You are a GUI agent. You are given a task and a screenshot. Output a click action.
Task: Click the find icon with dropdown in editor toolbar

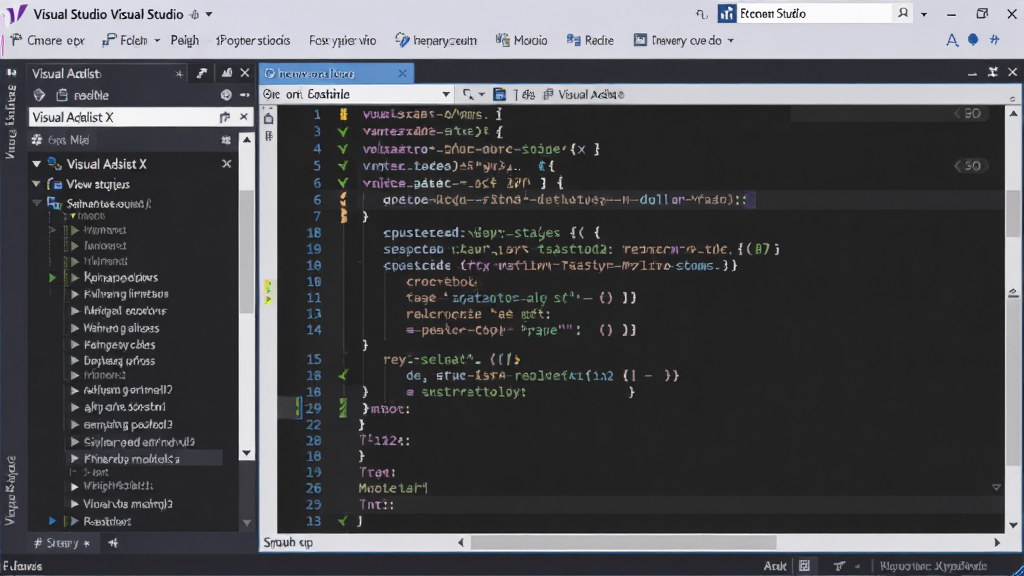[473, 95]
